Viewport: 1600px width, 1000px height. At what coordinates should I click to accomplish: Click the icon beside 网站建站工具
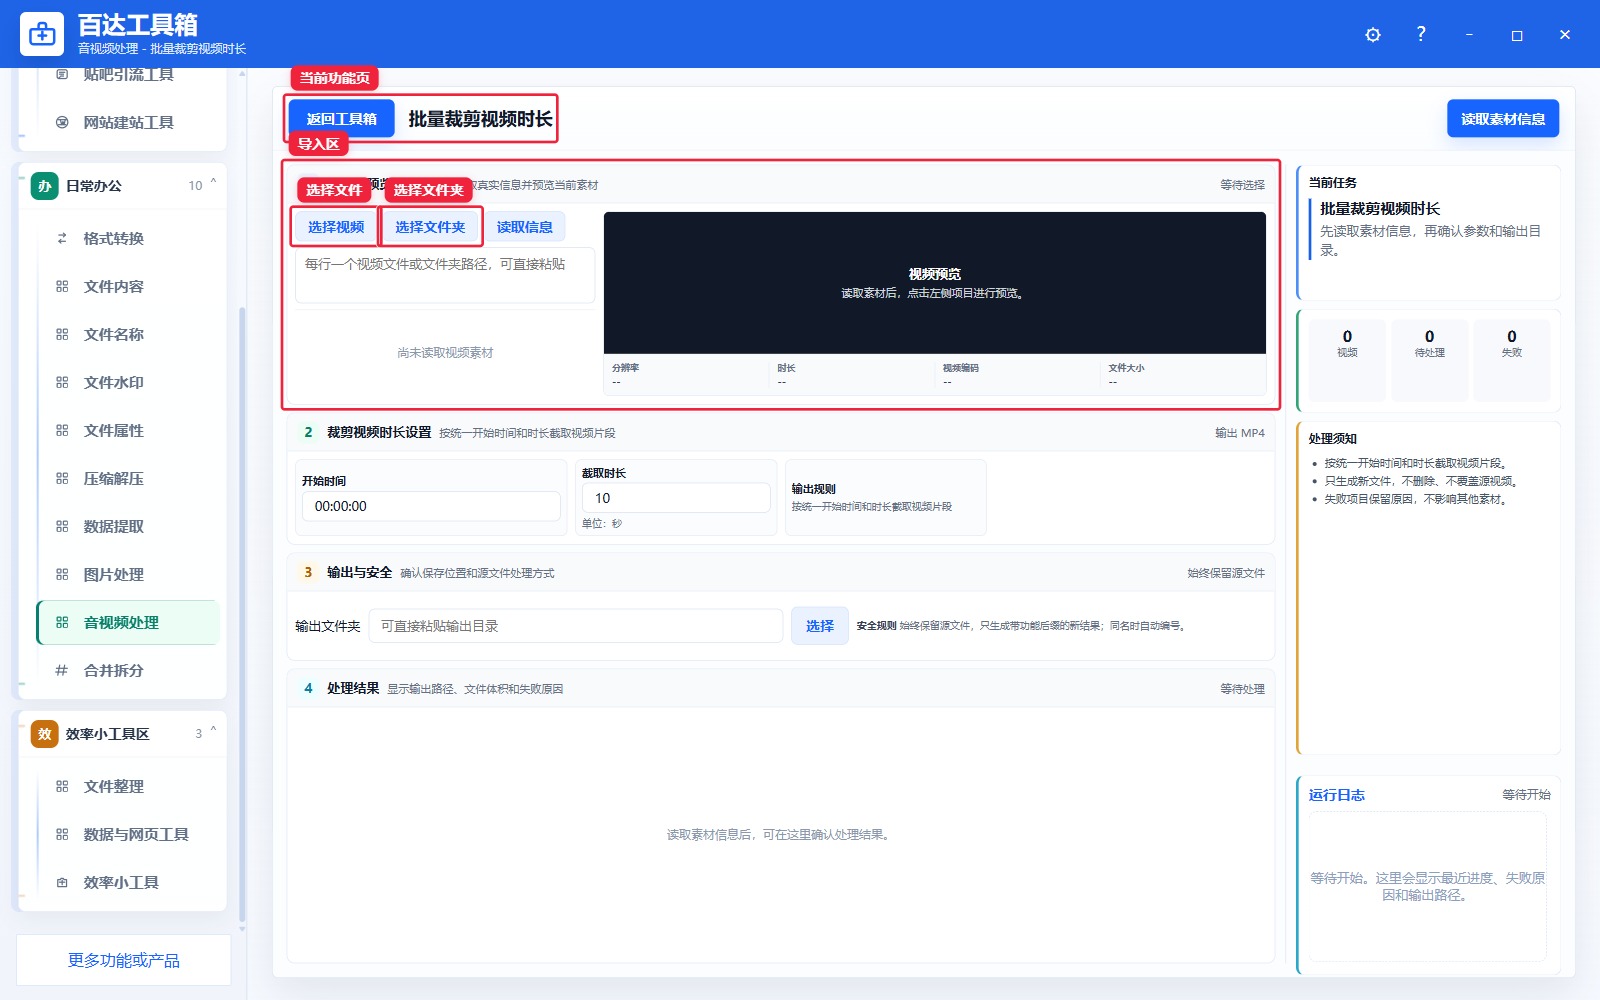62,122
